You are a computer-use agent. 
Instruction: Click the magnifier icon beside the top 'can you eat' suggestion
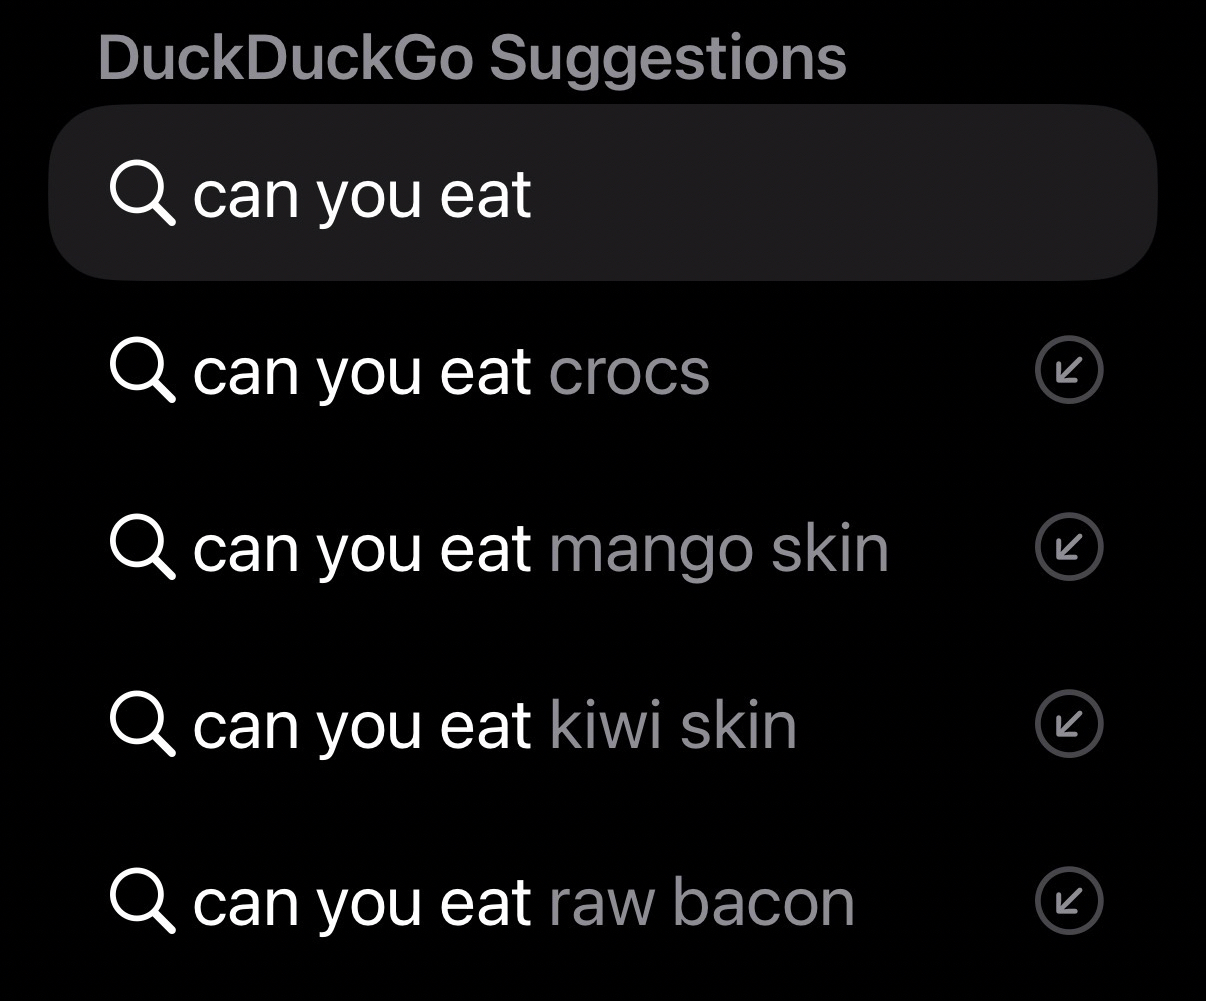(141, 194)
